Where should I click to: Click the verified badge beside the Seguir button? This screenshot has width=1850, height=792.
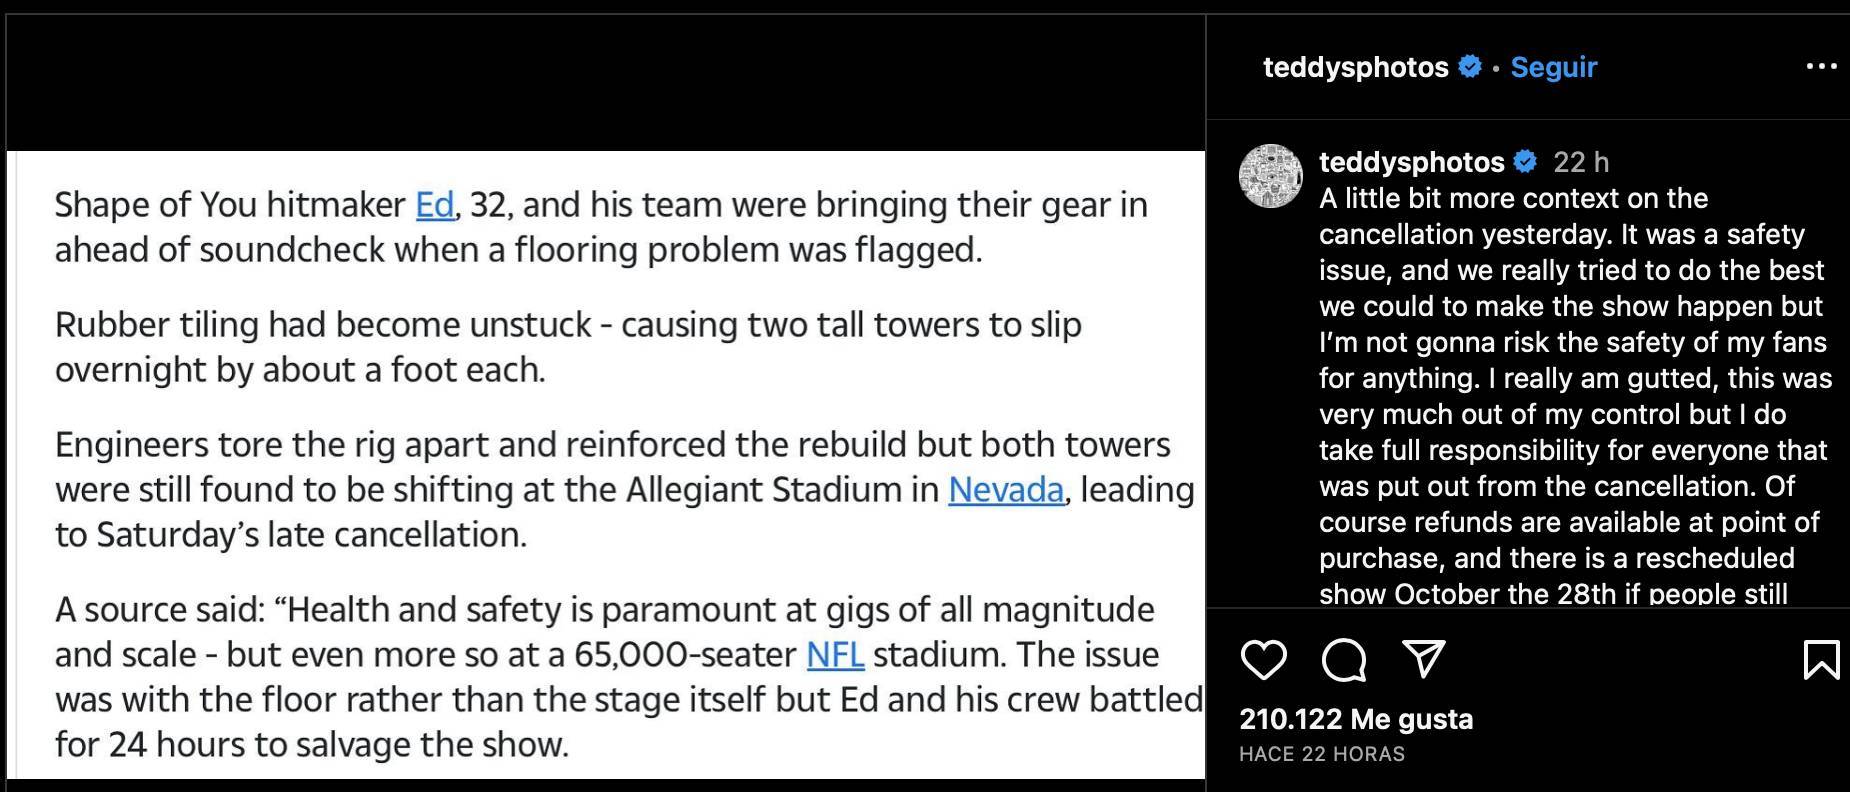1470,67
